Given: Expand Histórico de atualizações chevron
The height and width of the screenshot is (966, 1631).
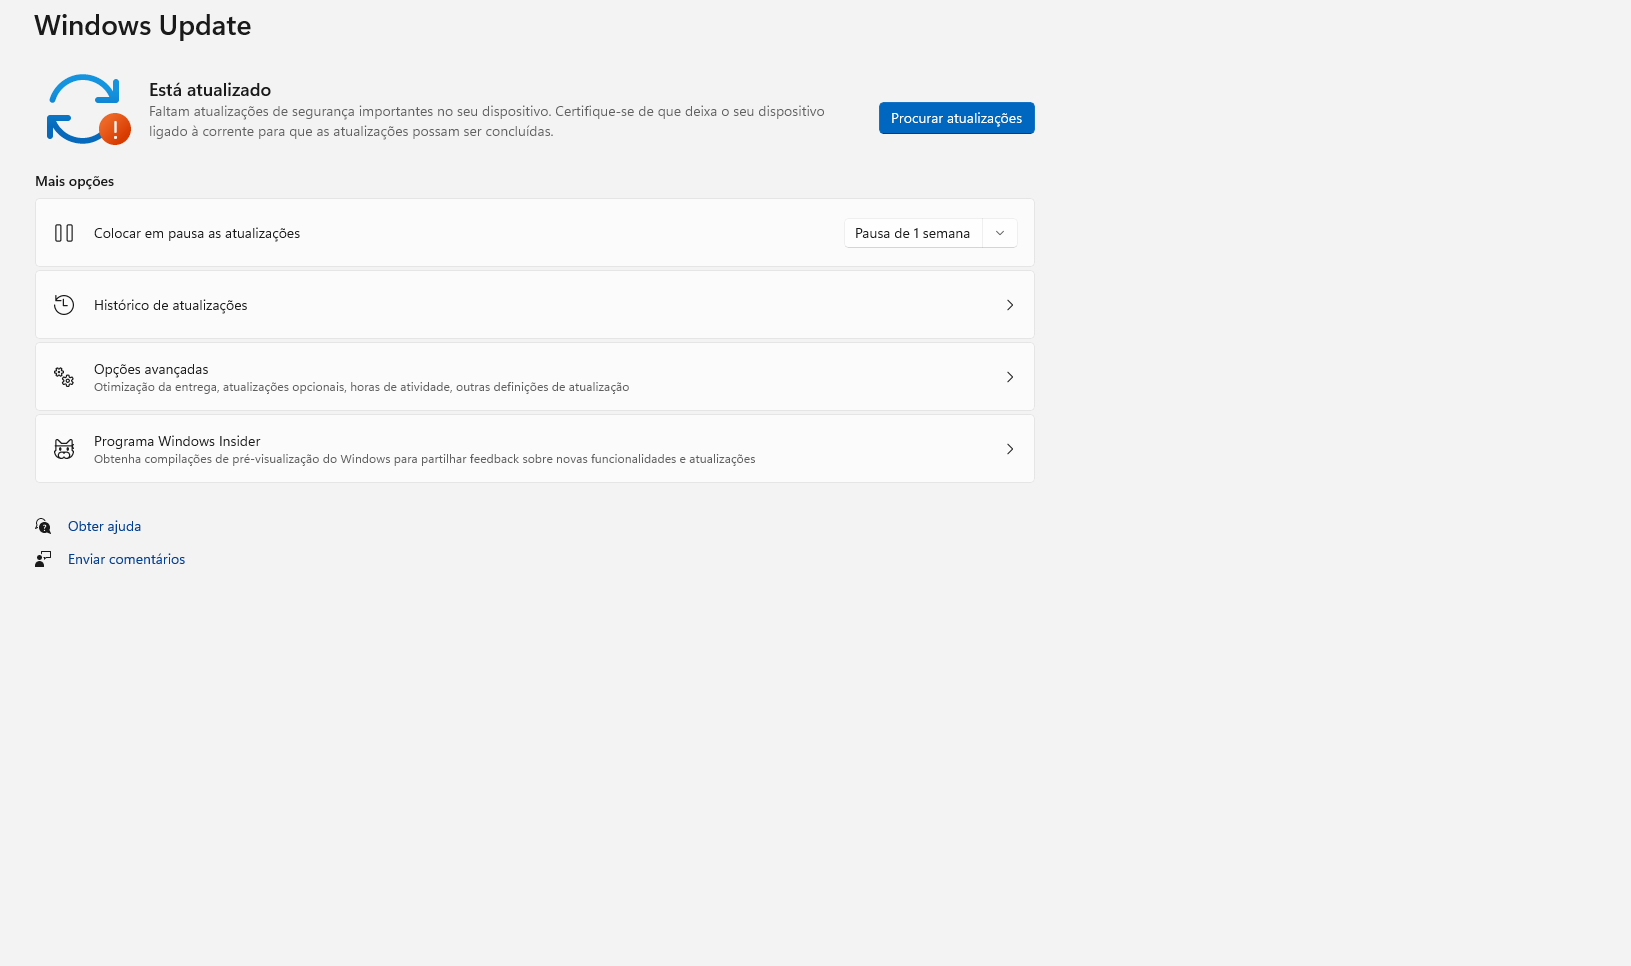Looking at the screenshot, I should click(x=1010, y=305).
